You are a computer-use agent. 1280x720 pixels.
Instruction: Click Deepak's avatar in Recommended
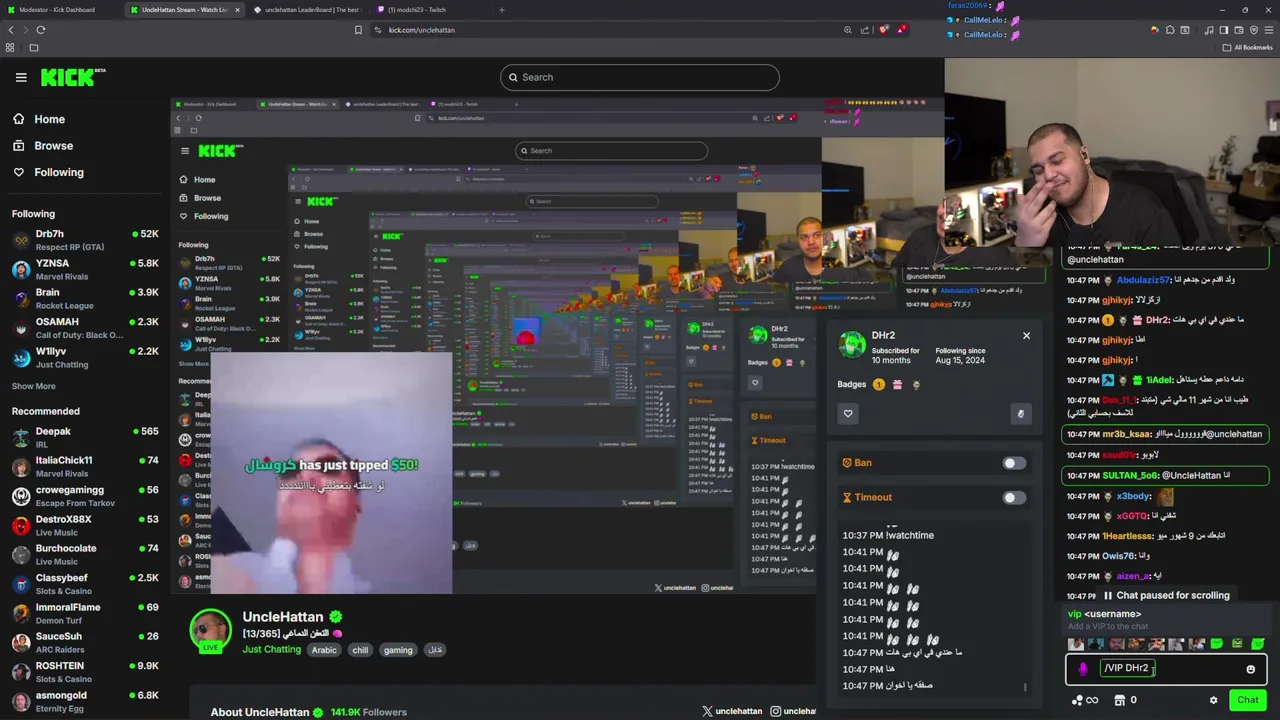point(21,437)
